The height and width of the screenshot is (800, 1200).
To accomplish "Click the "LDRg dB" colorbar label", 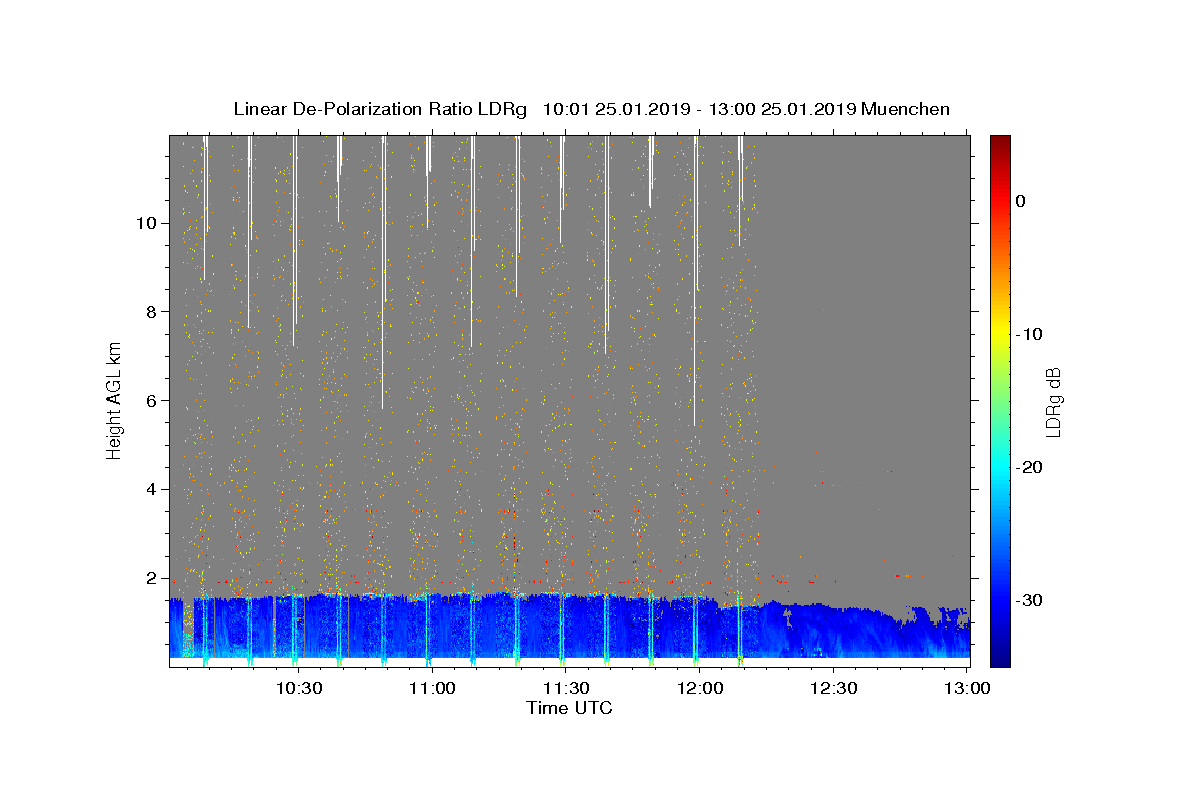I will coord(1053,402).
